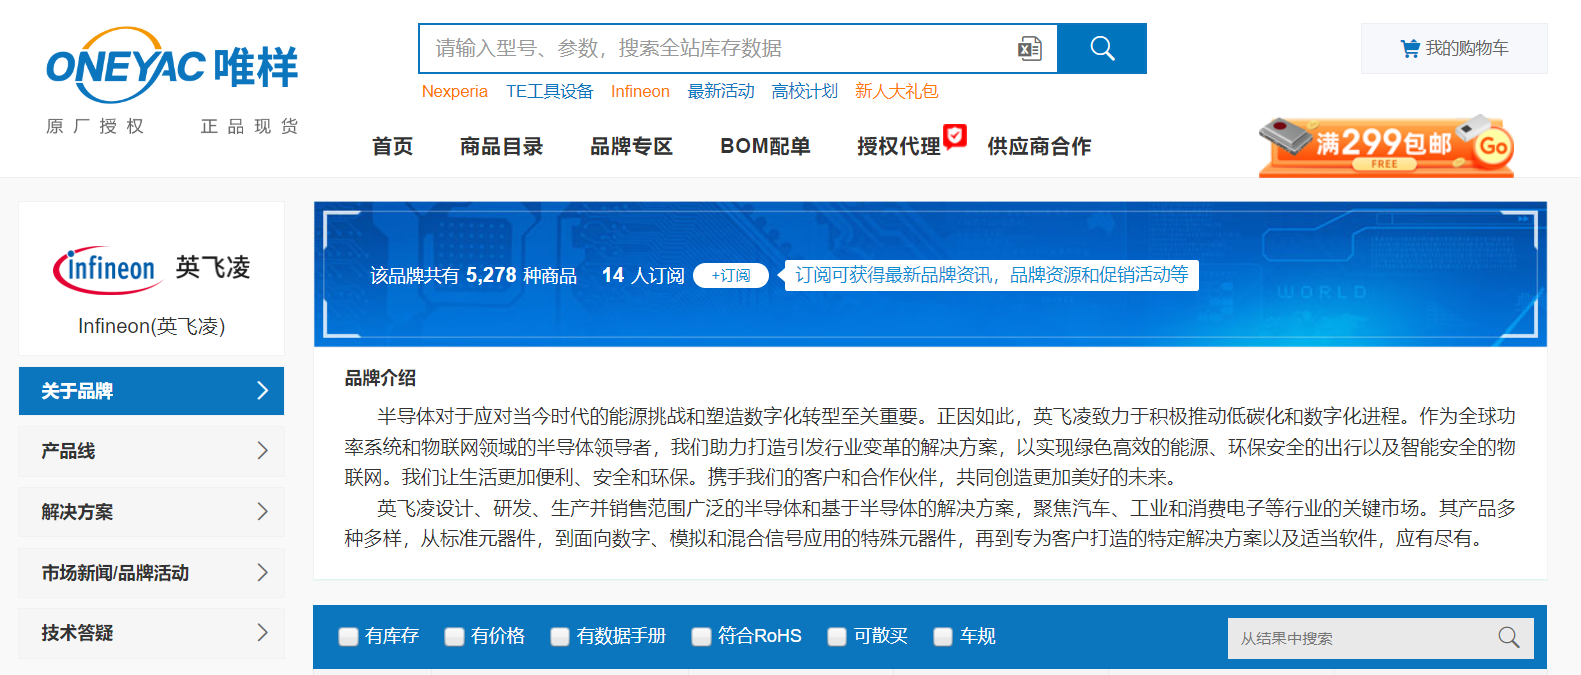The image size is (1581, 675).
Task: Toggle the 符合RoHS checkbox
Action: point(701,637)
